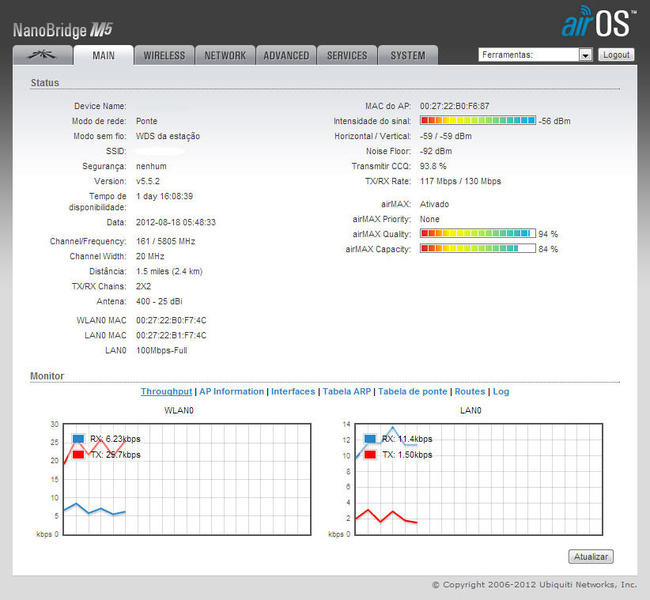
Task: Click the Transmitir CCQ value 93.8 %
Action: (433, 166)
